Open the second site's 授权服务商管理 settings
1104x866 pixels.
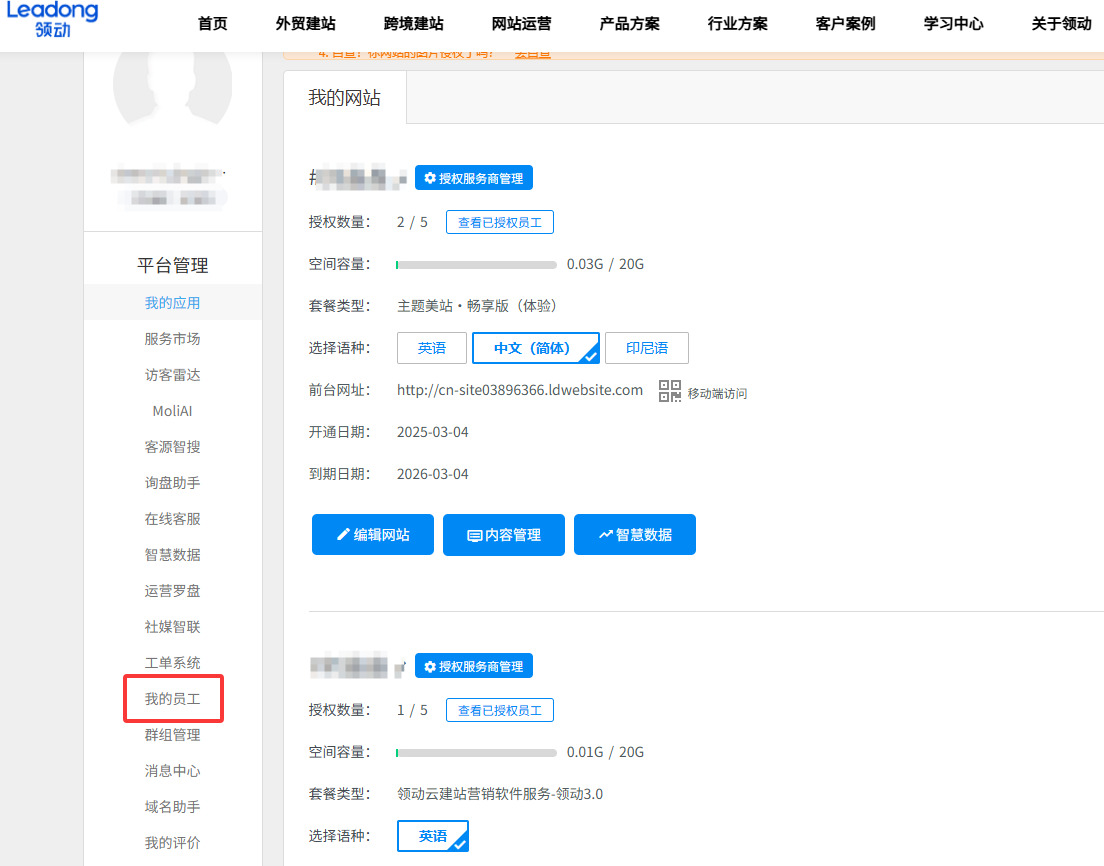(473, 665)
